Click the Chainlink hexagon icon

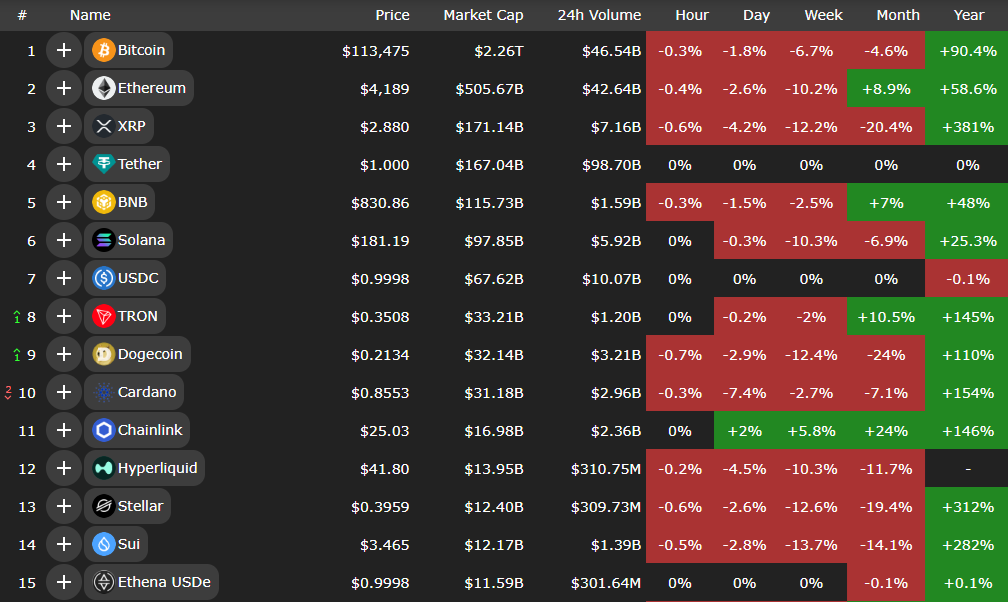104,430
